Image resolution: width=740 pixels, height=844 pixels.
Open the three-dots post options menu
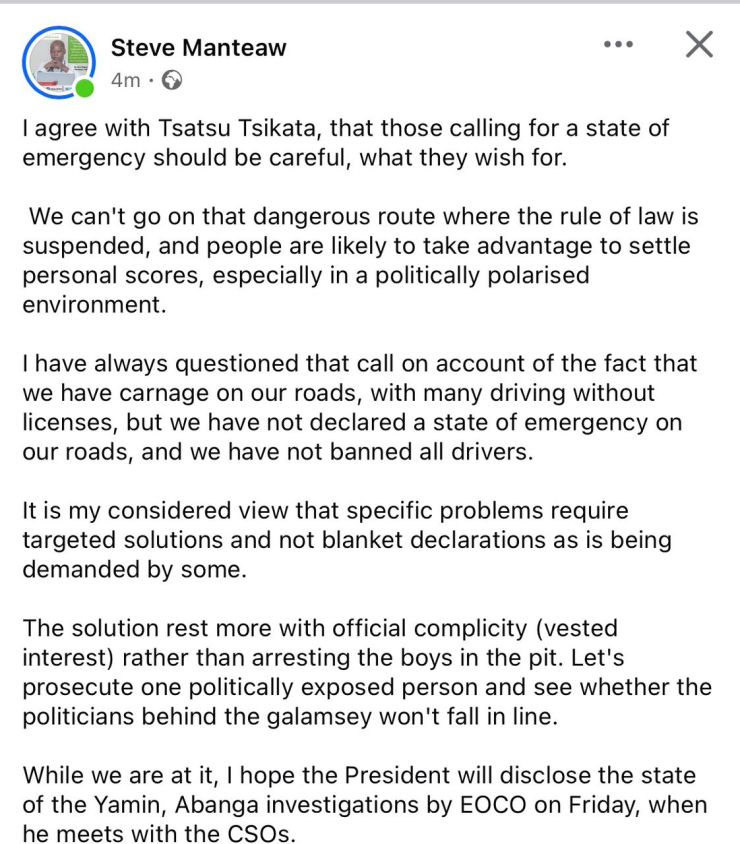pyautogui.click(x=619, y=45)
